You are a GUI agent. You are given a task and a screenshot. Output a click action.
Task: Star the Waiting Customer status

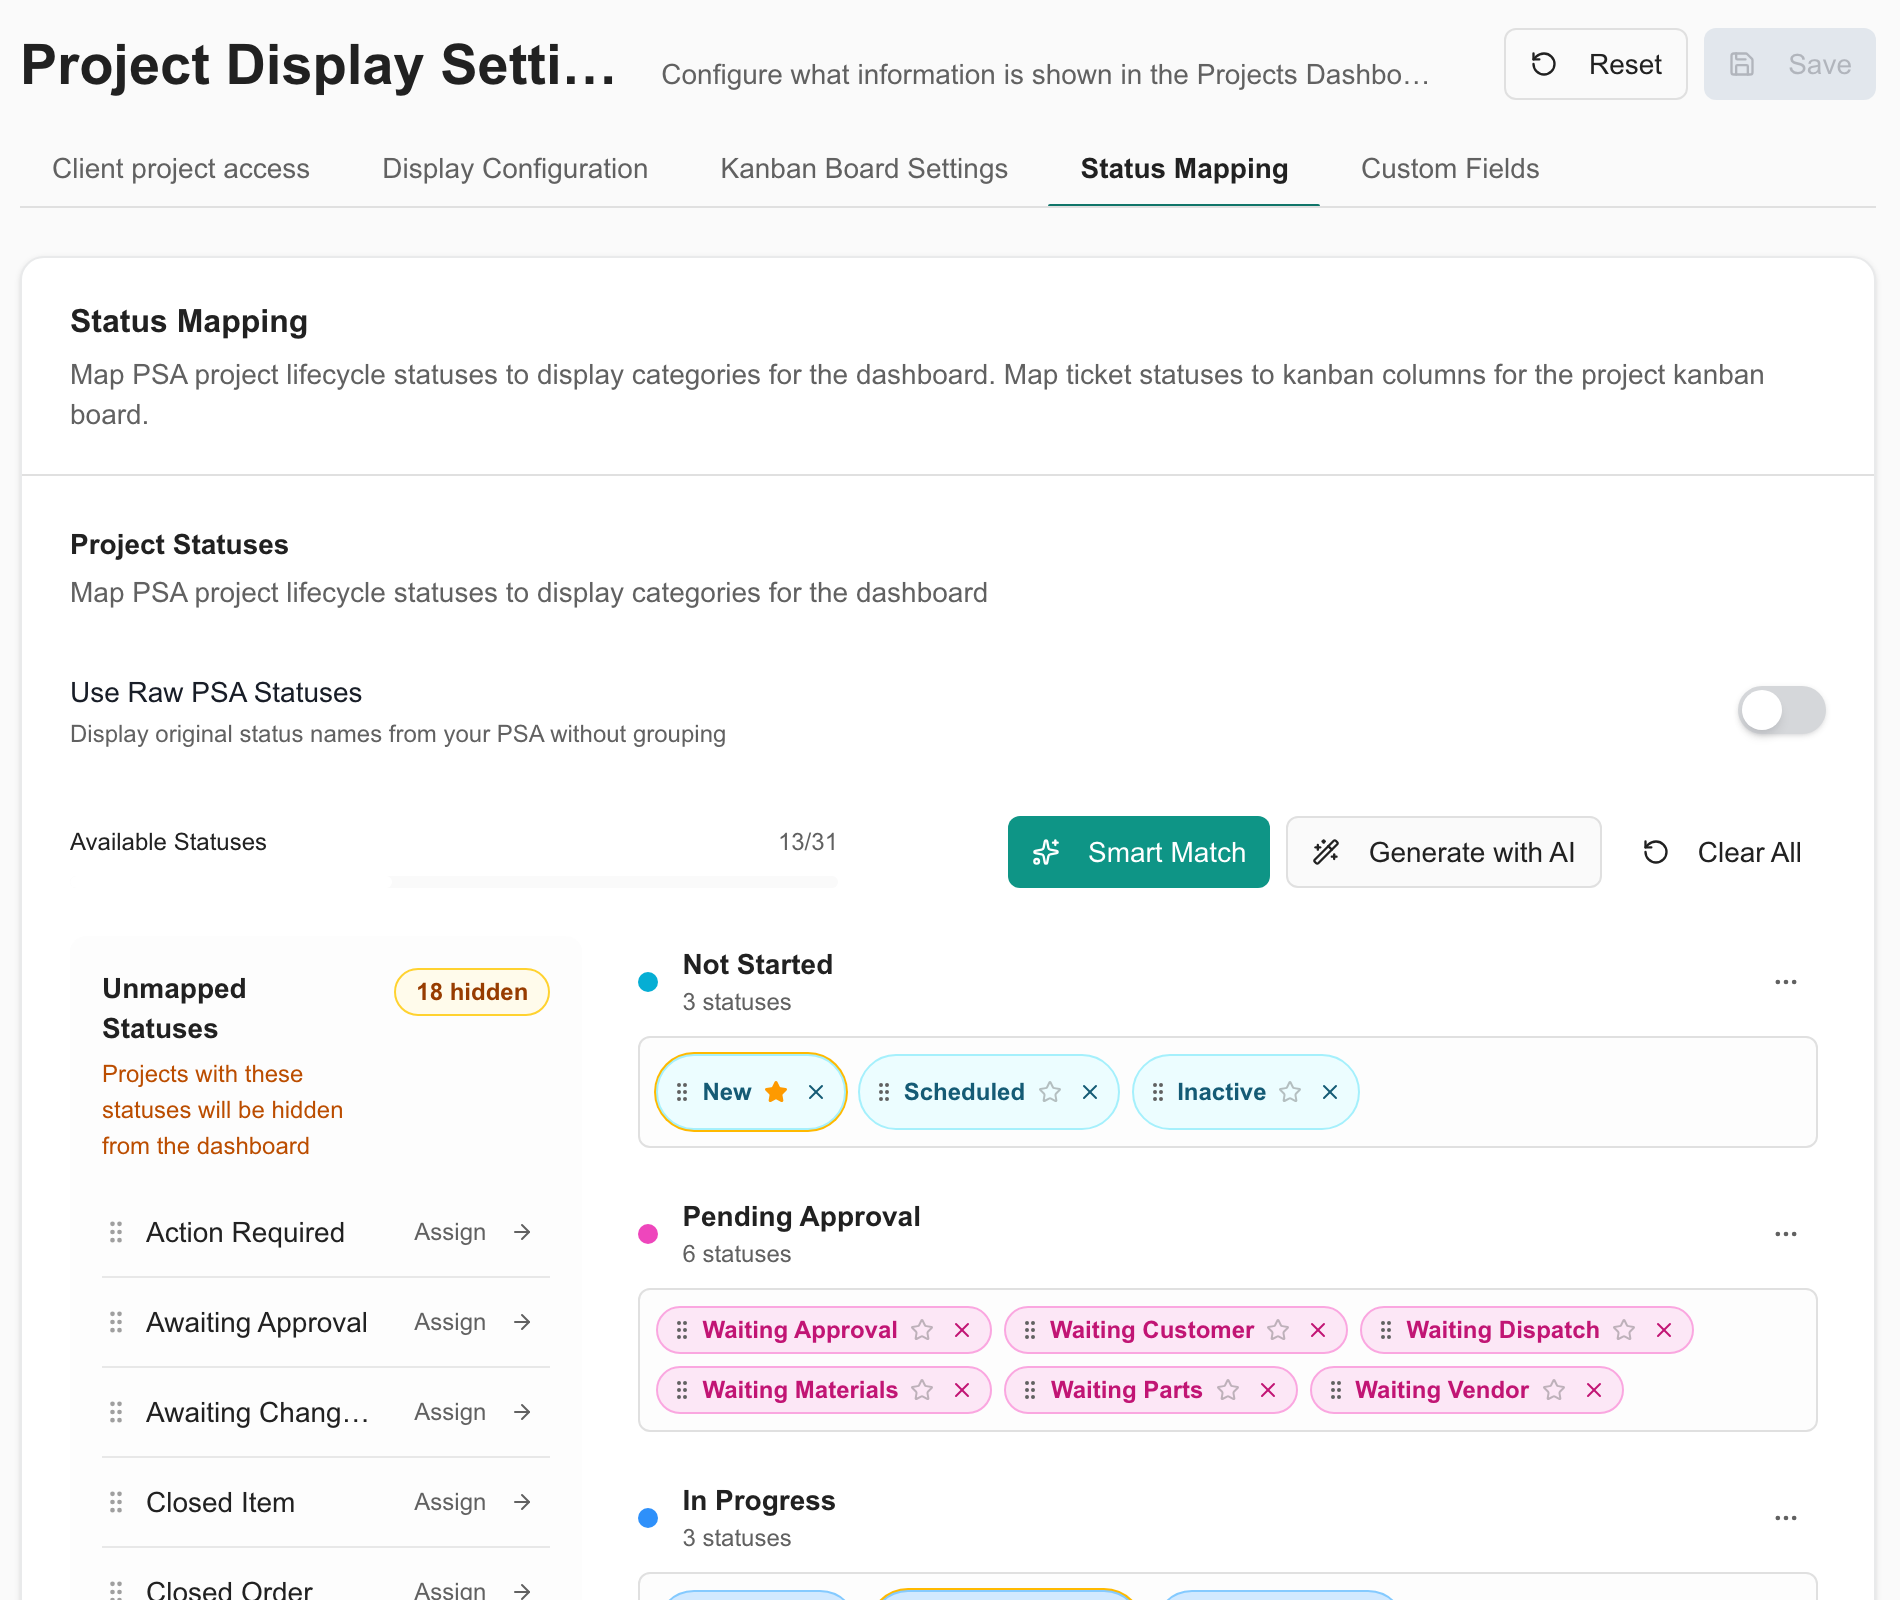pyautogui.click(x=1278, y=1330)
